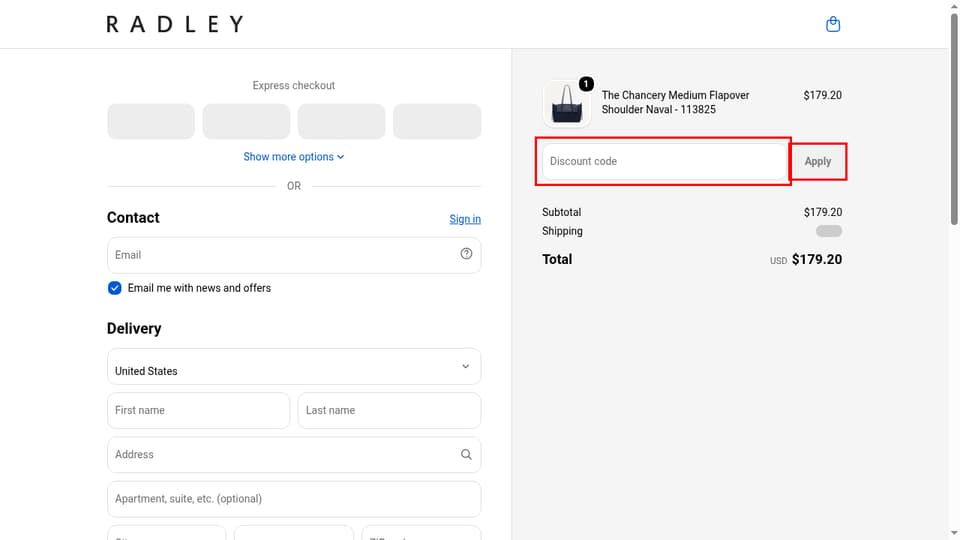Image resolution: width=960 pixels, height=540 pixels.
Task: Click the Last name field
Action: pyautogui.click(x=389, y=410)
